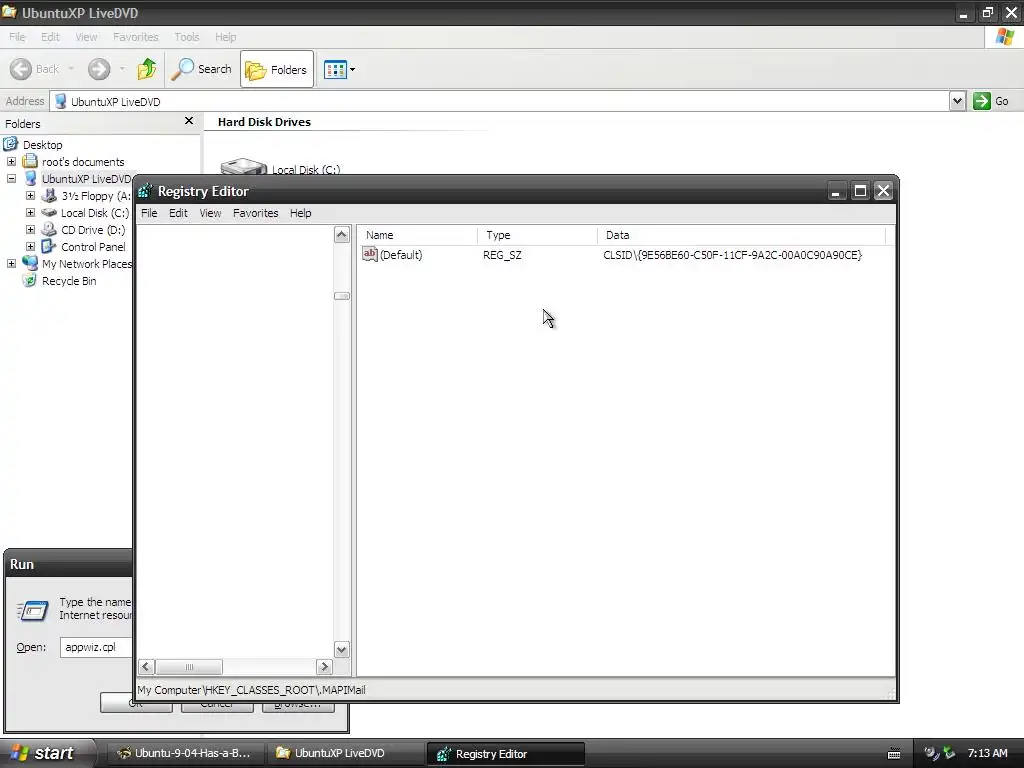Click the Start button

46,753
